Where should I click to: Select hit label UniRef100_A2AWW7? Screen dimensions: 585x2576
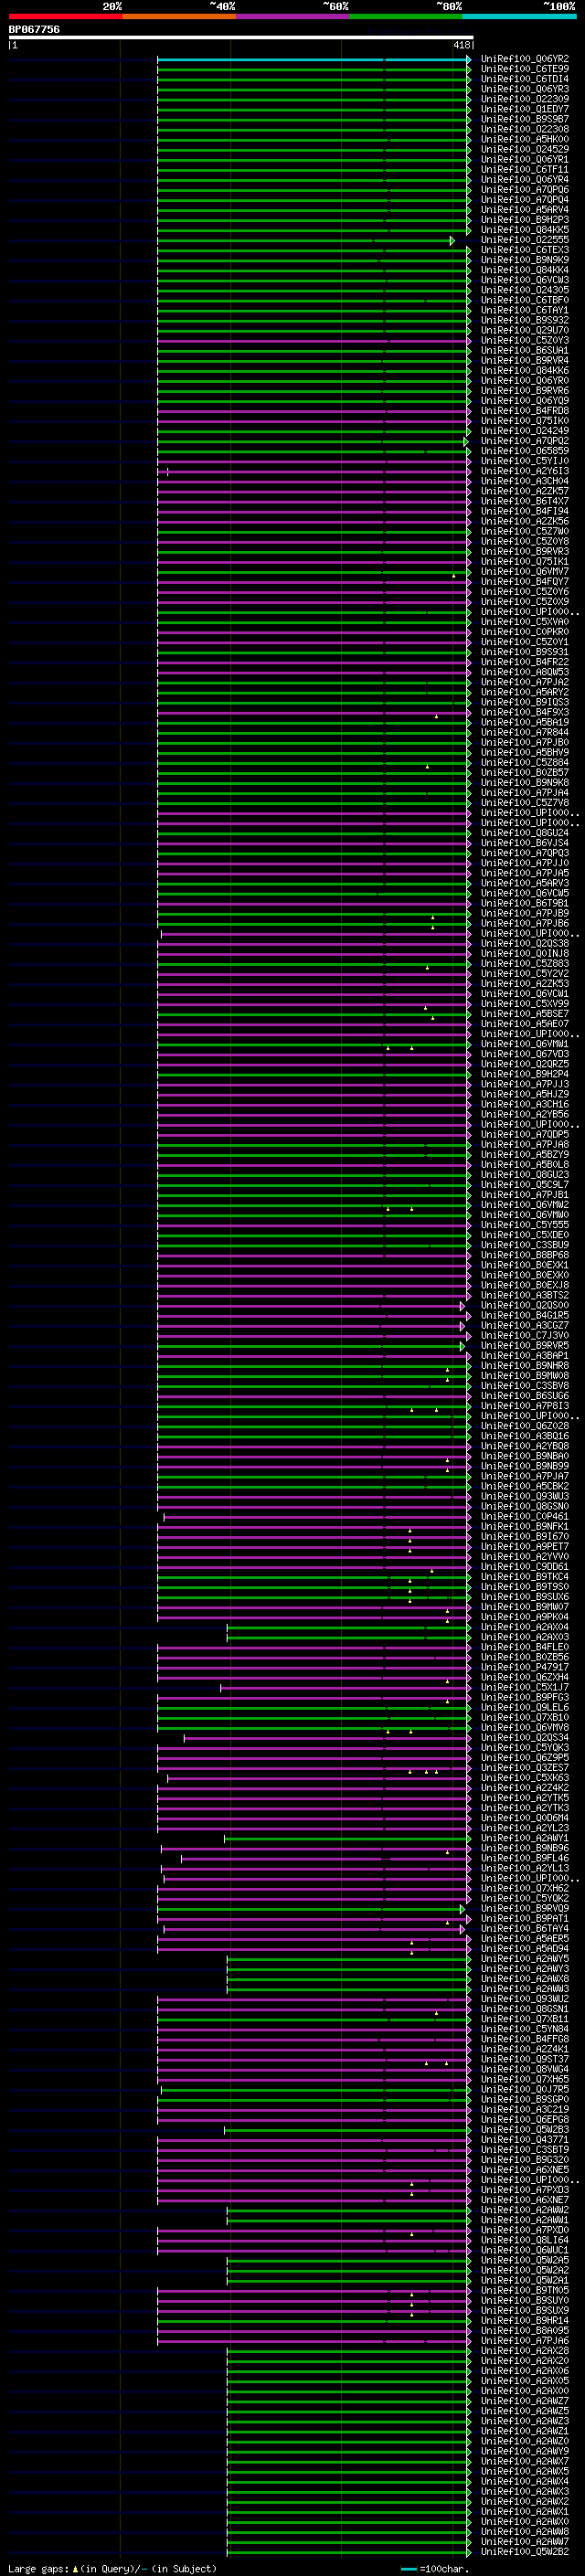click(525, 2542)
